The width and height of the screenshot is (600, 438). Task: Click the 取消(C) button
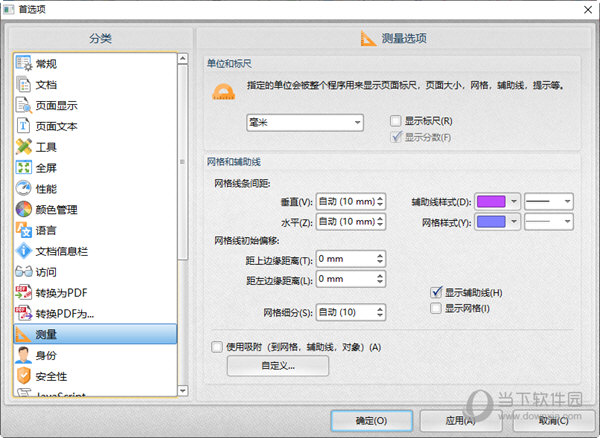[553, 420]
